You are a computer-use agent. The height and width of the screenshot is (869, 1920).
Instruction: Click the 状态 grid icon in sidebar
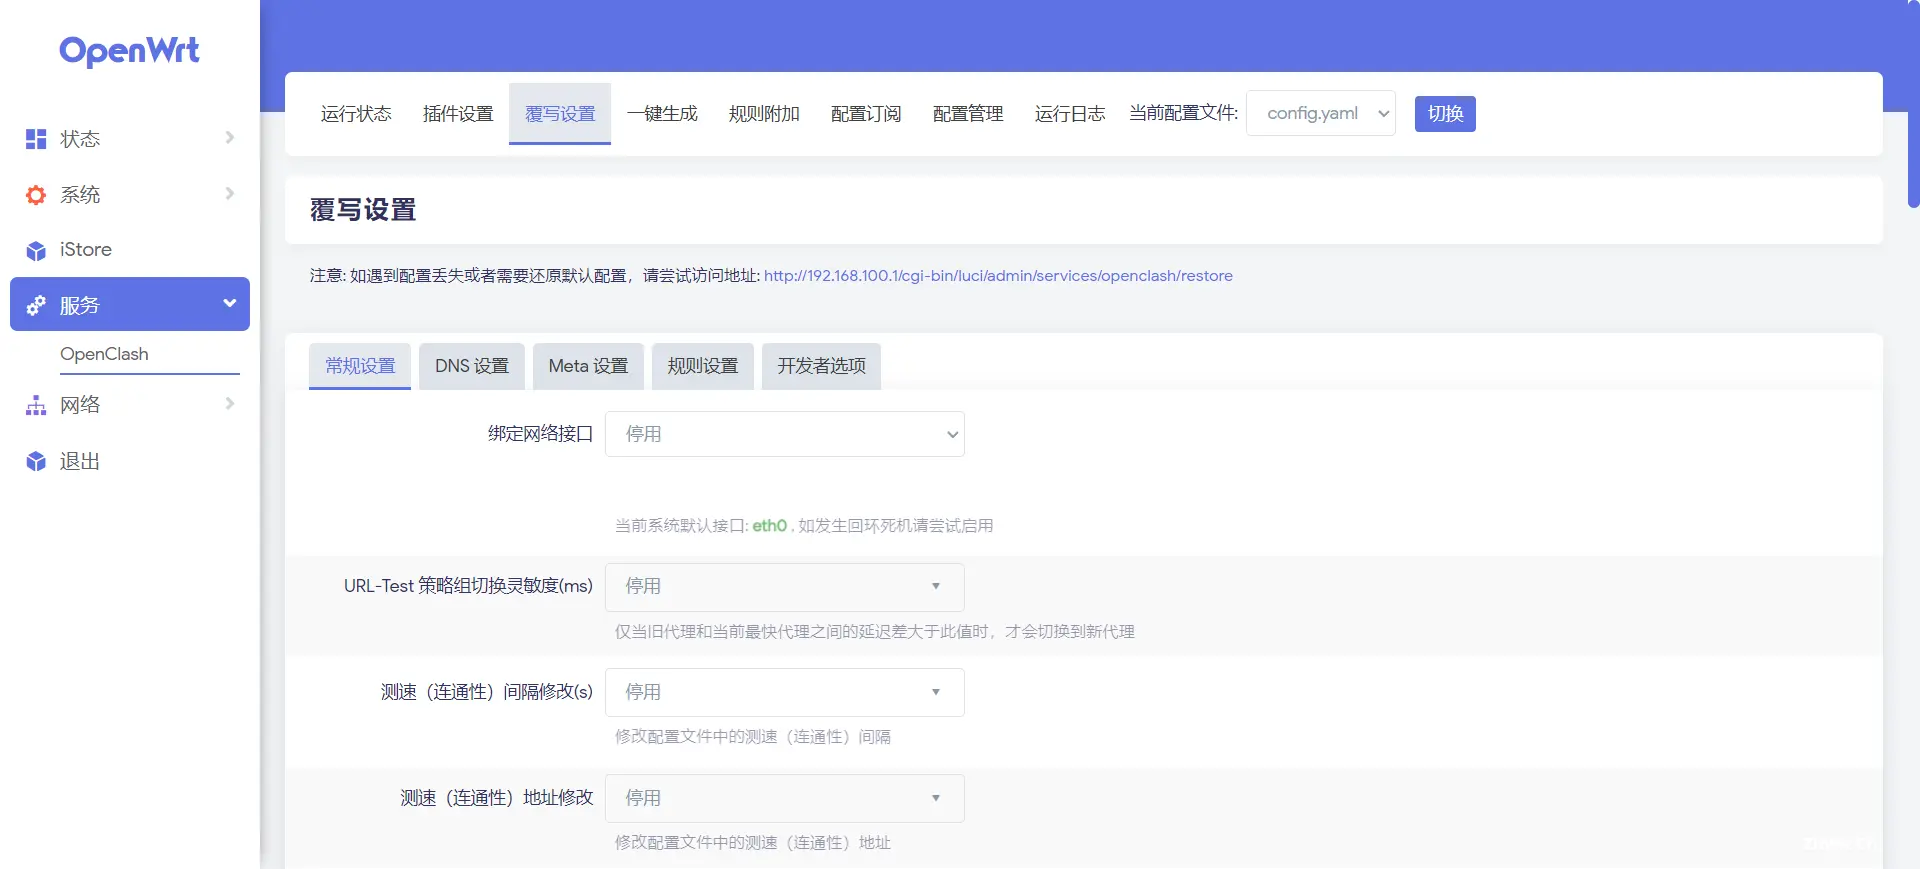[36, 139]
